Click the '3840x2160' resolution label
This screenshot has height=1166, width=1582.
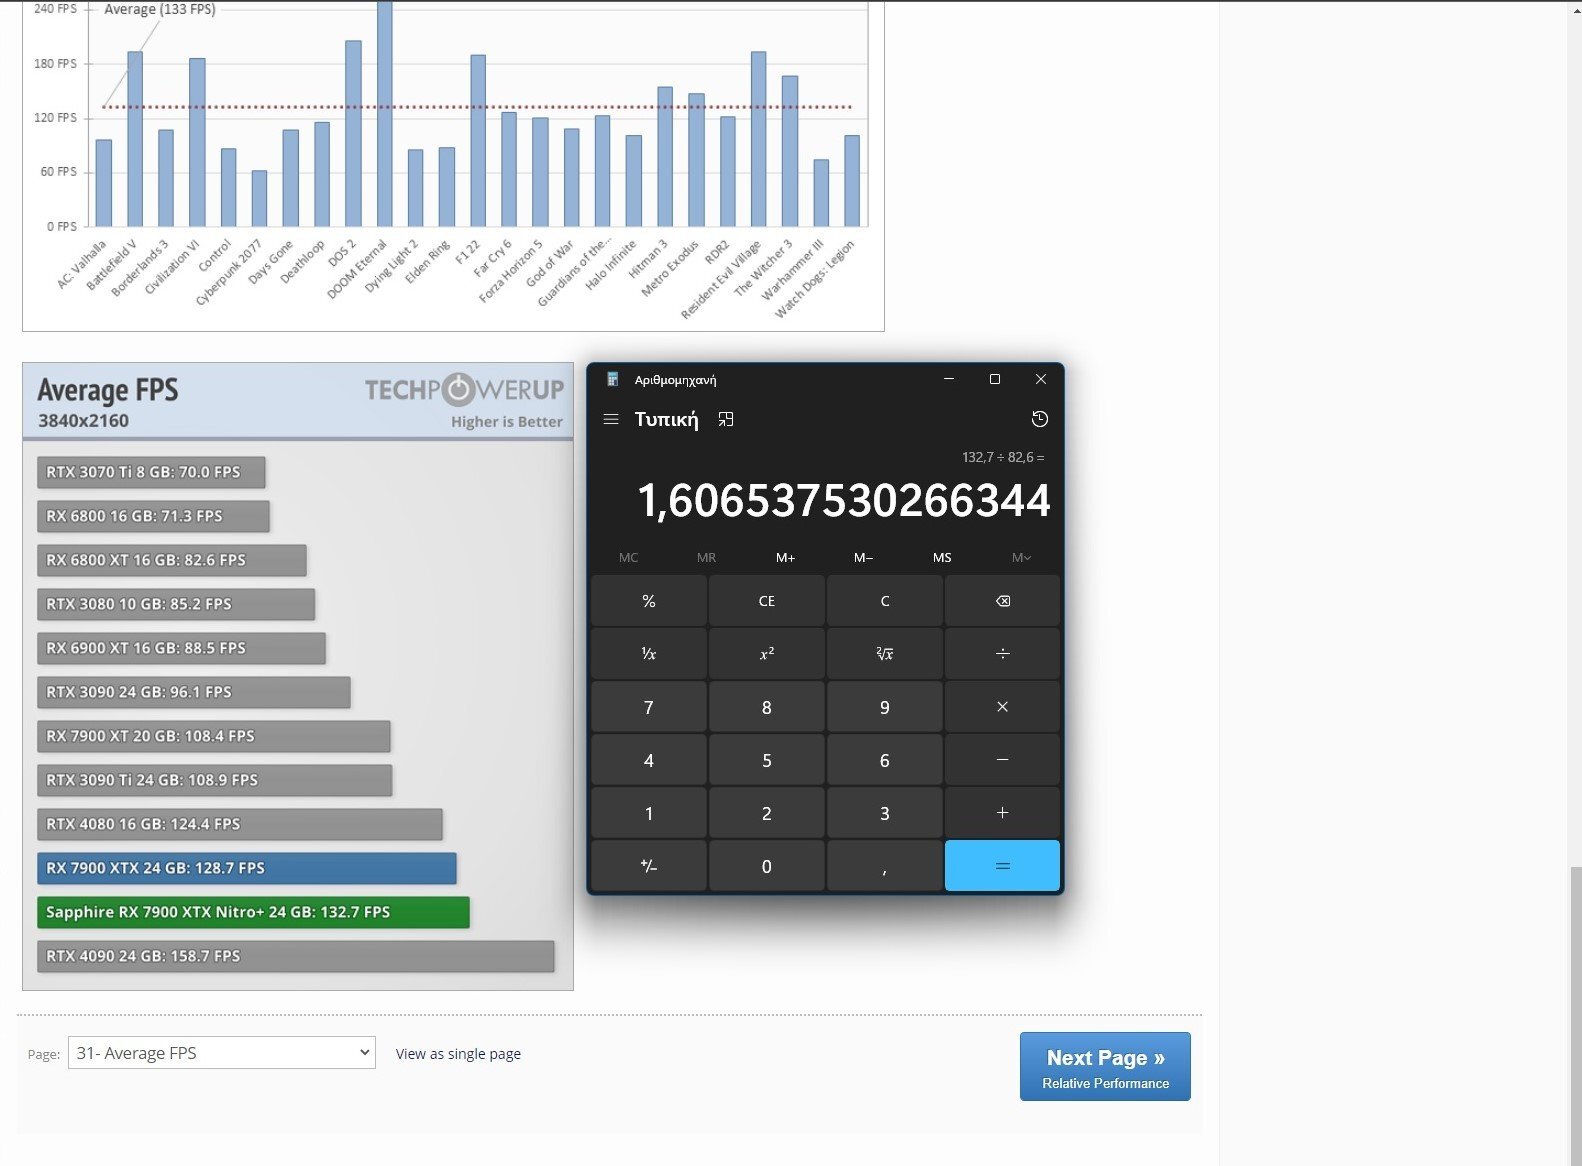[83, 421]
